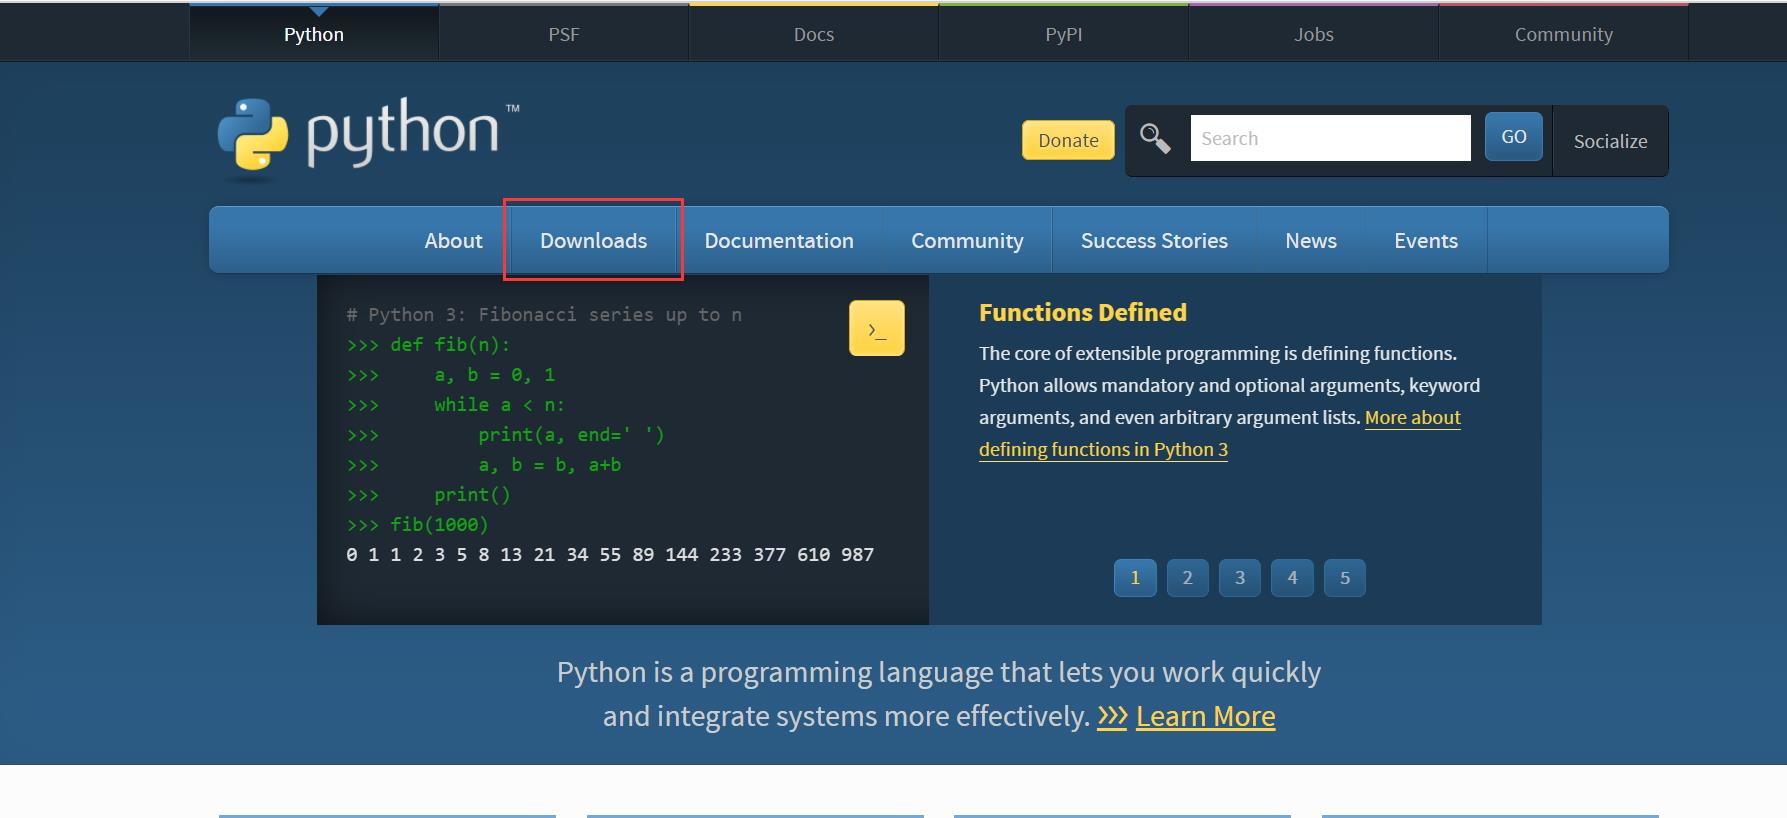Open the Jobs tab in top bar
Image resolution: width=1787 pixels, height=818 pixels.
coord(1314,34)
